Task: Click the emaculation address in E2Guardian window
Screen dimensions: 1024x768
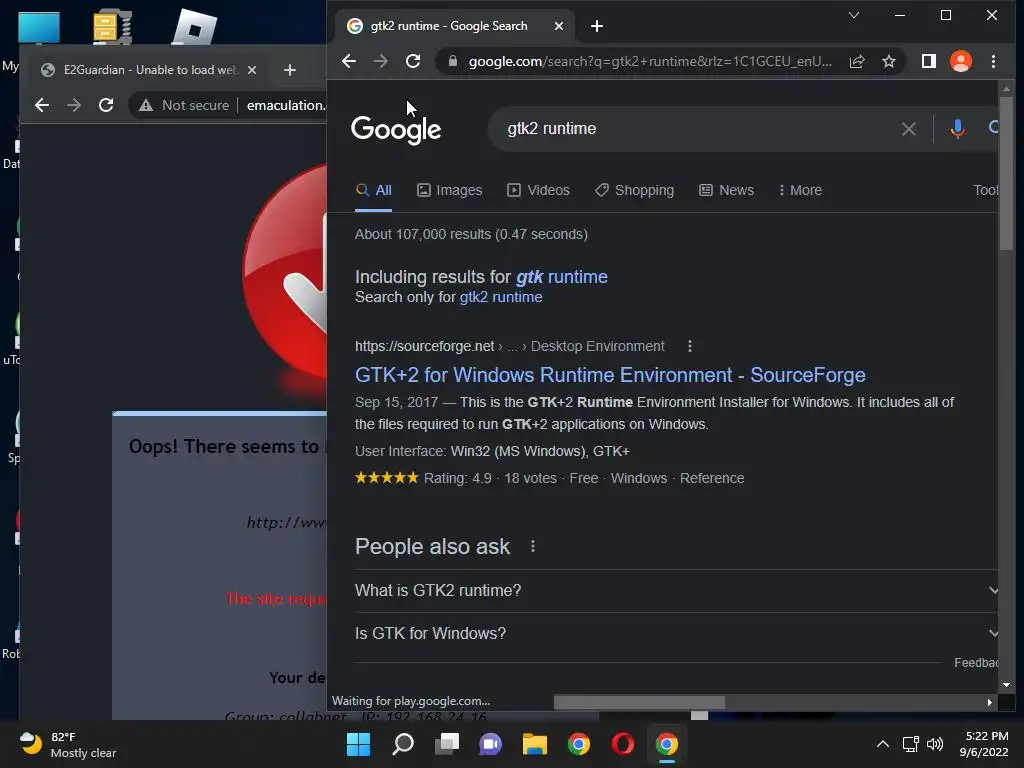Action: click(285, 105)
